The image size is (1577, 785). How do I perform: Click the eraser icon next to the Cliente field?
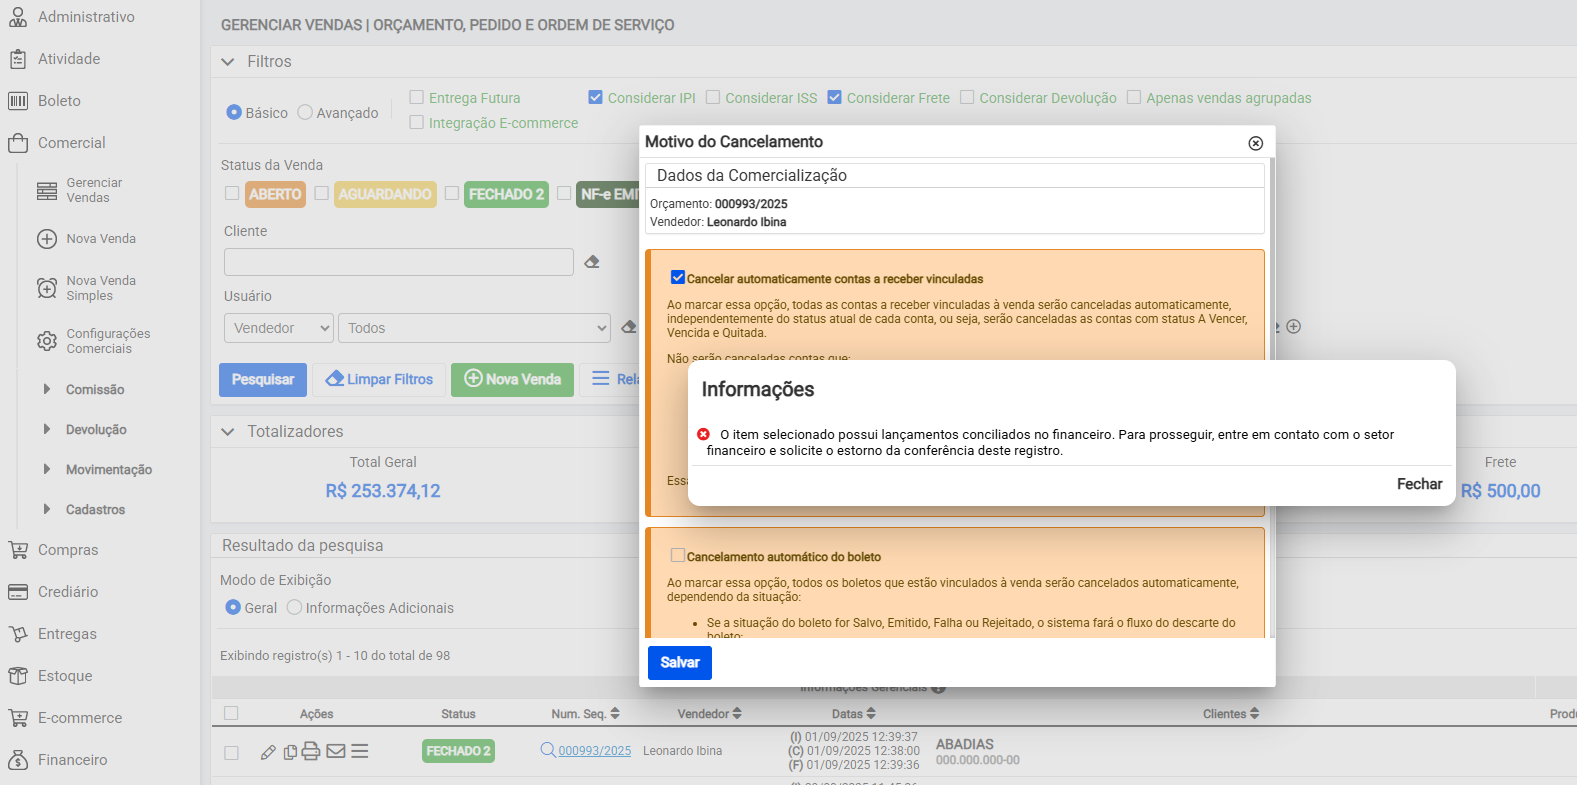pos(592,262)
